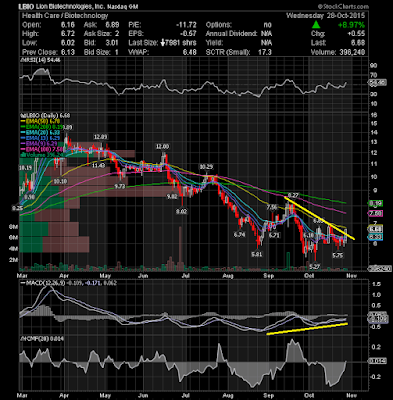
Task: Select the Options value 'no'
Action: pos(267,25)
